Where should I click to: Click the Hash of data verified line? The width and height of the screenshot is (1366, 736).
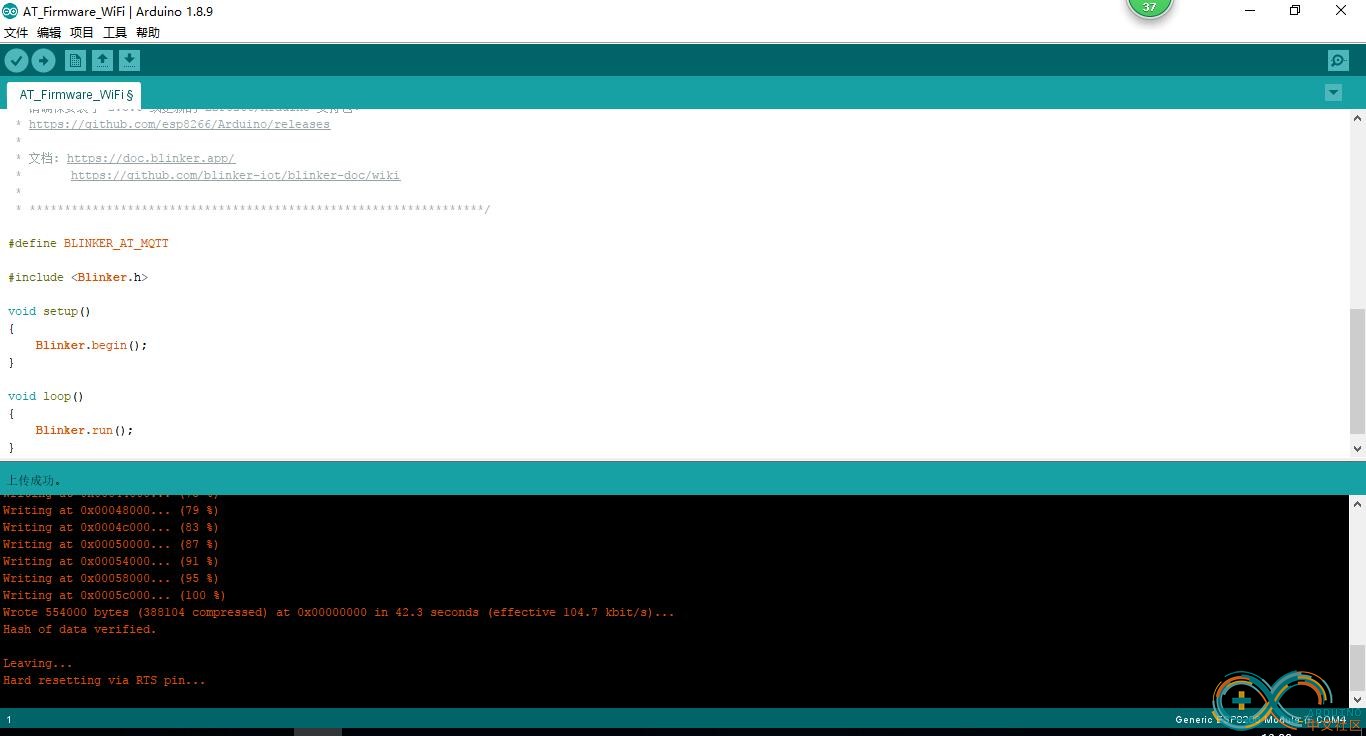coord(80,629)
